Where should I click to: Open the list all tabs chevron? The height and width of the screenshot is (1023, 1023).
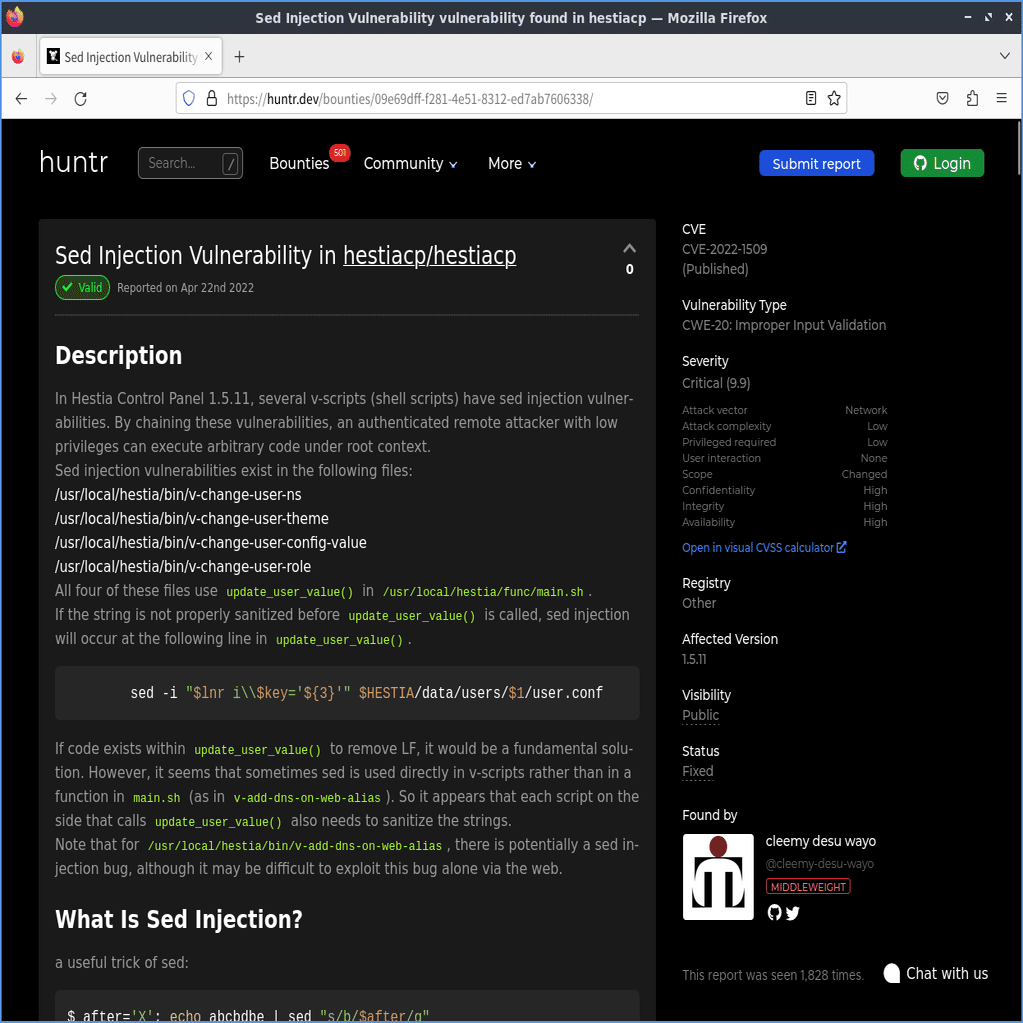pos(1005,56)
